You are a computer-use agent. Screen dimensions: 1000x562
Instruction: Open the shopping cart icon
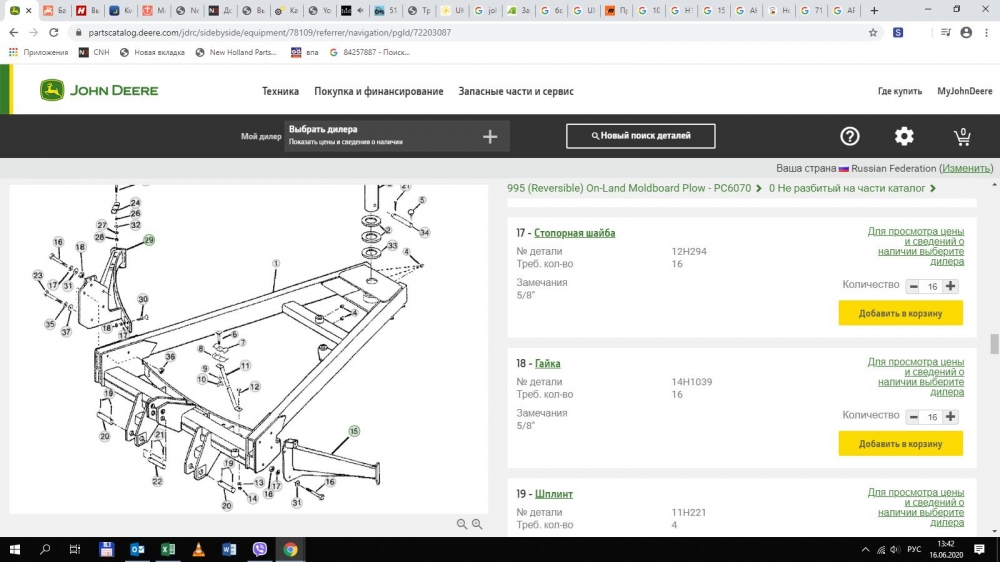pos(962,137)
